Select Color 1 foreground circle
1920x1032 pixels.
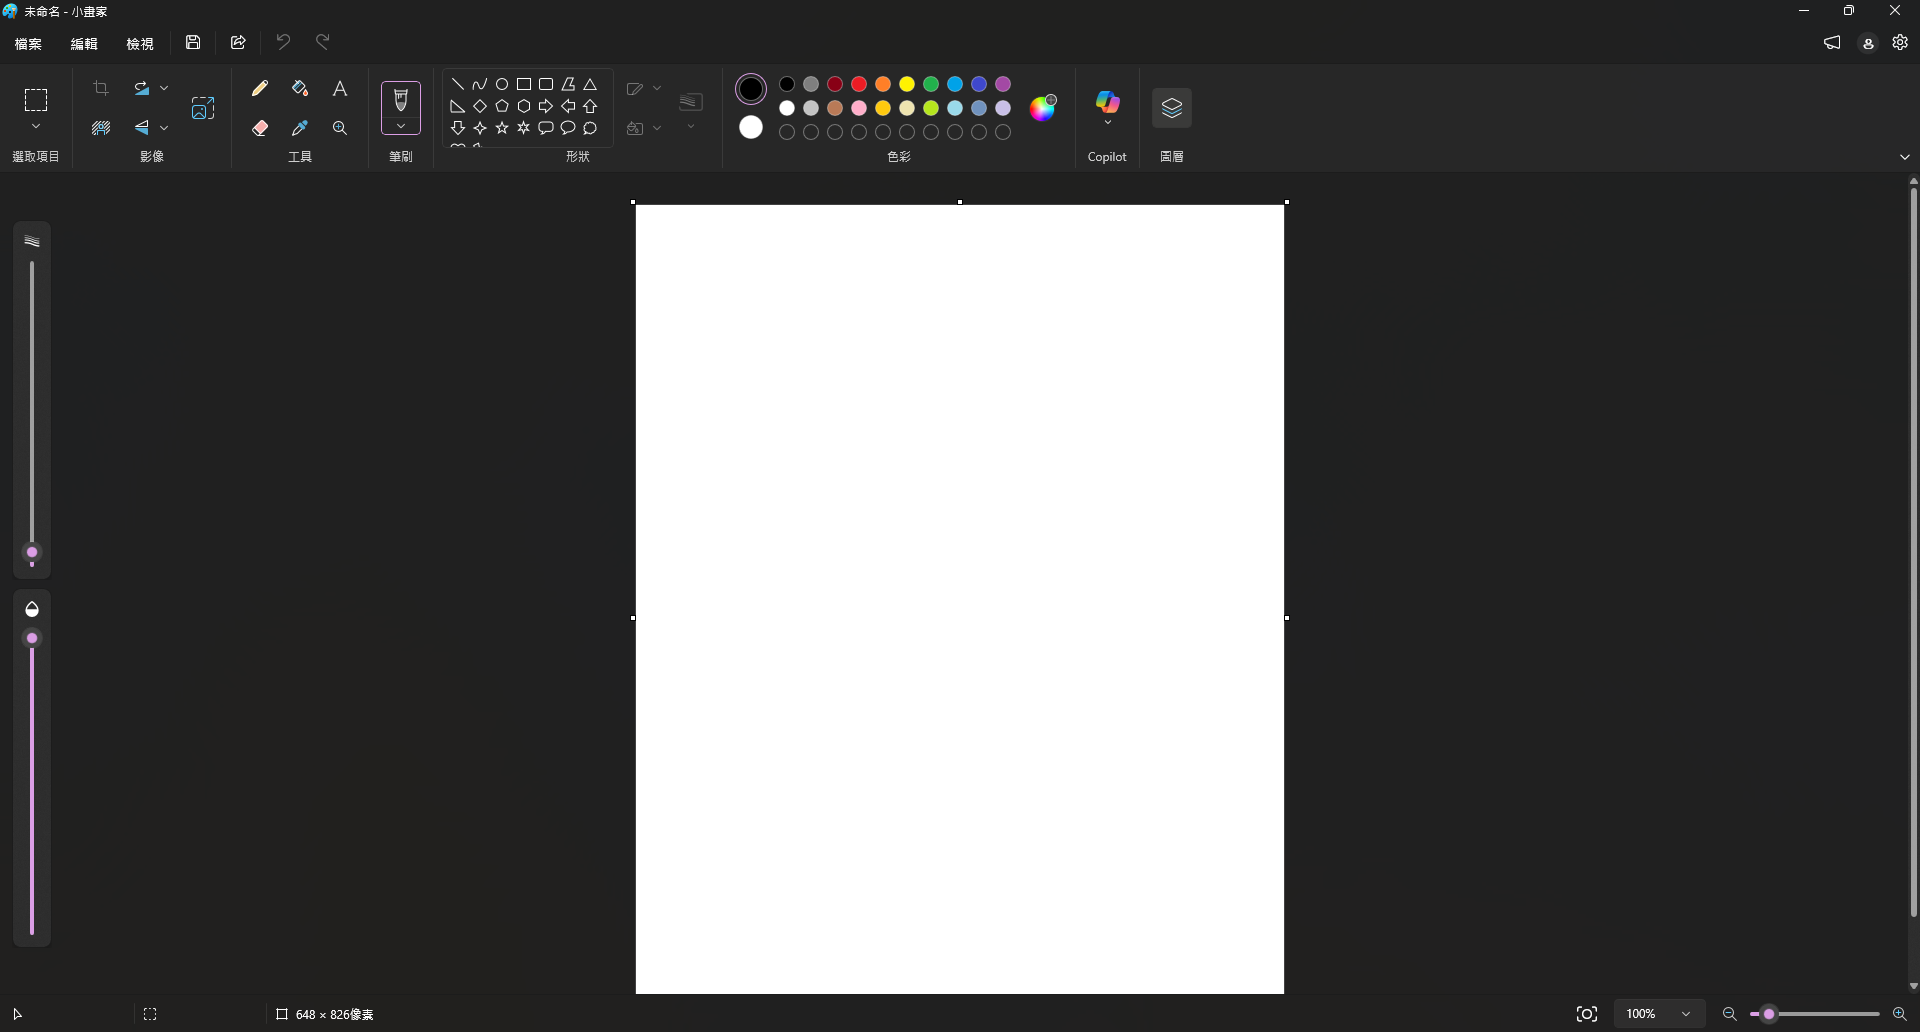point(751,89)
